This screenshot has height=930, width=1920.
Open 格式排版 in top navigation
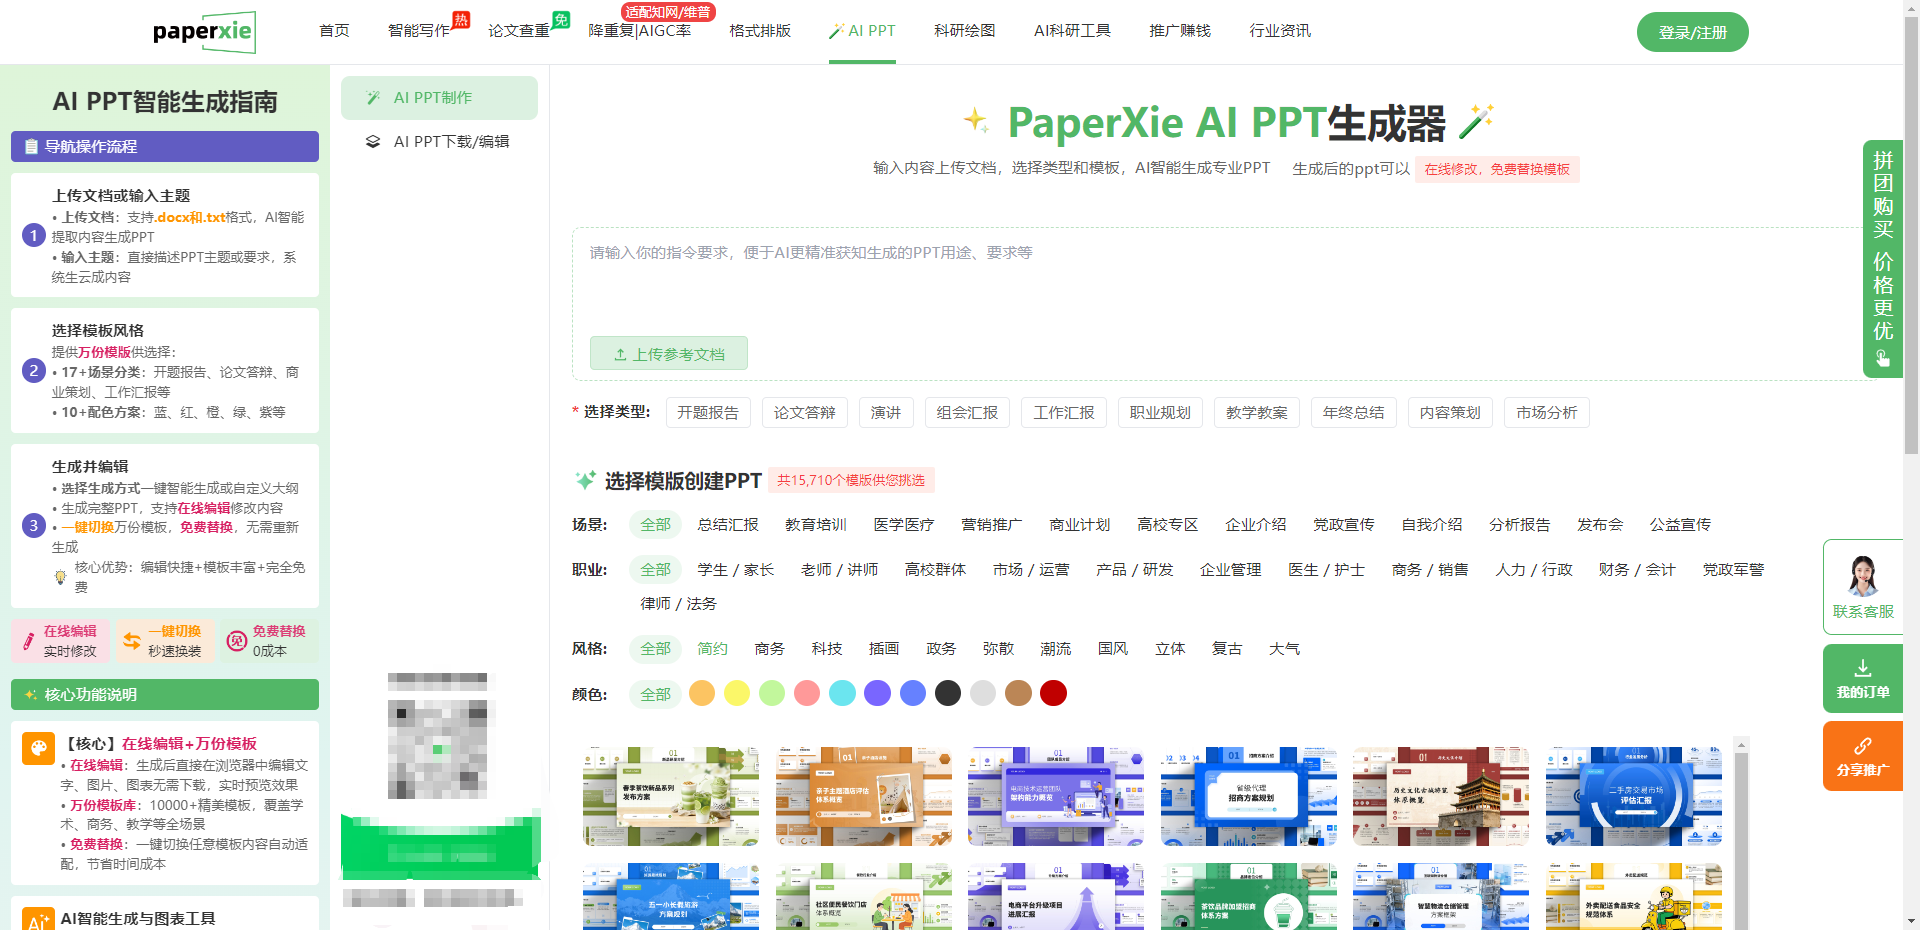[x=760, y=31]
